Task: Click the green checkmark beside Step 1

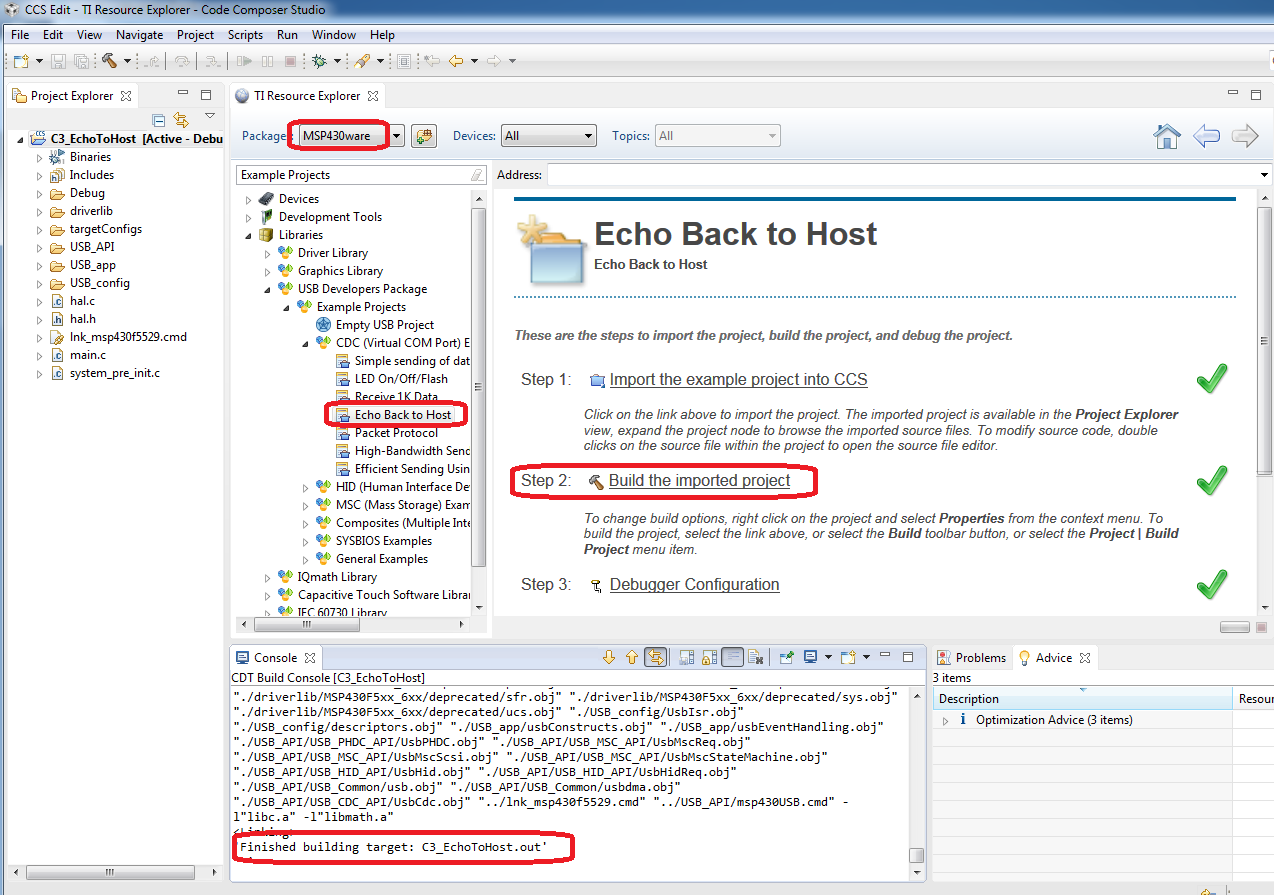Action: [1211, 378]
